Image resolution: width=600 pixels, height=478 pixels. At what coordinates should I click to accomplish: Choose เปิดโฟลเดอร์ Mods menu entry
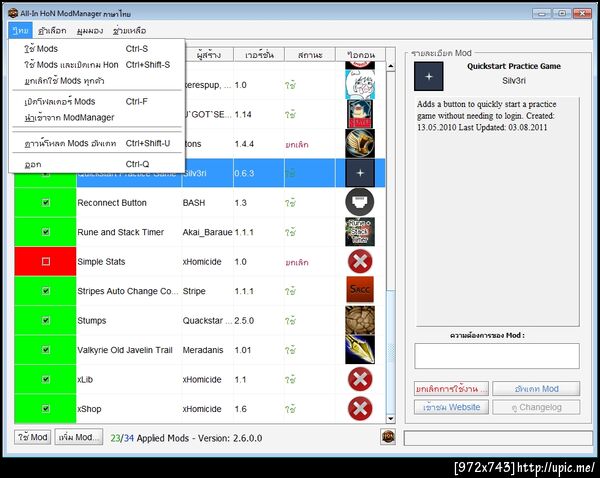pyautogui.click(x=97, y=101)
